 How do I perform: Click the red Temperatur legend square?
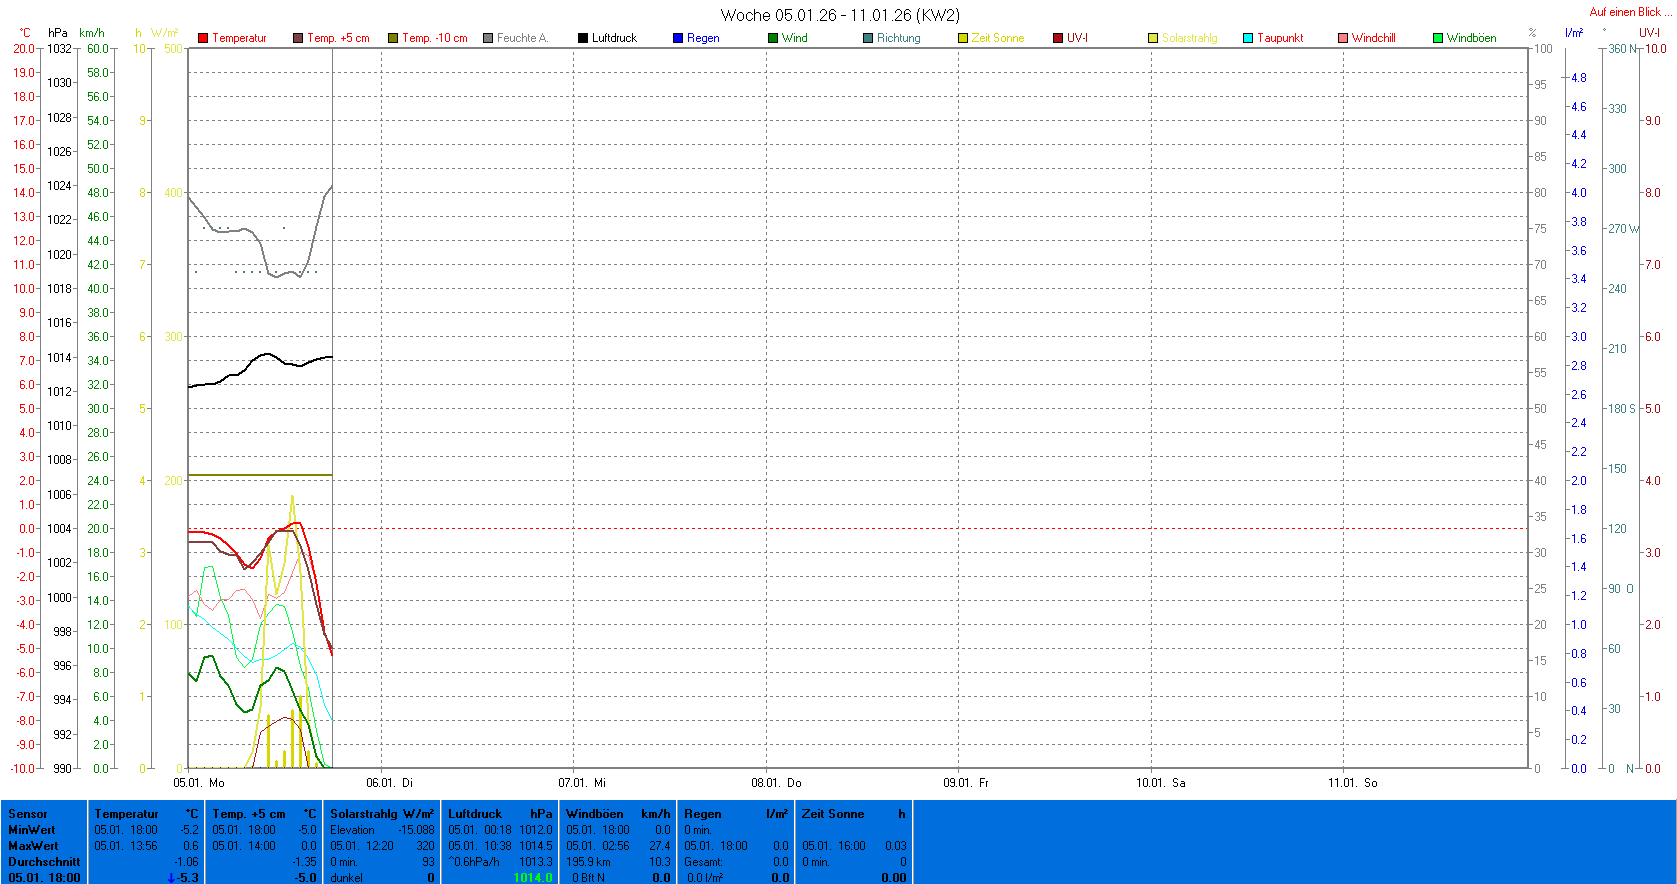[203, 38]
